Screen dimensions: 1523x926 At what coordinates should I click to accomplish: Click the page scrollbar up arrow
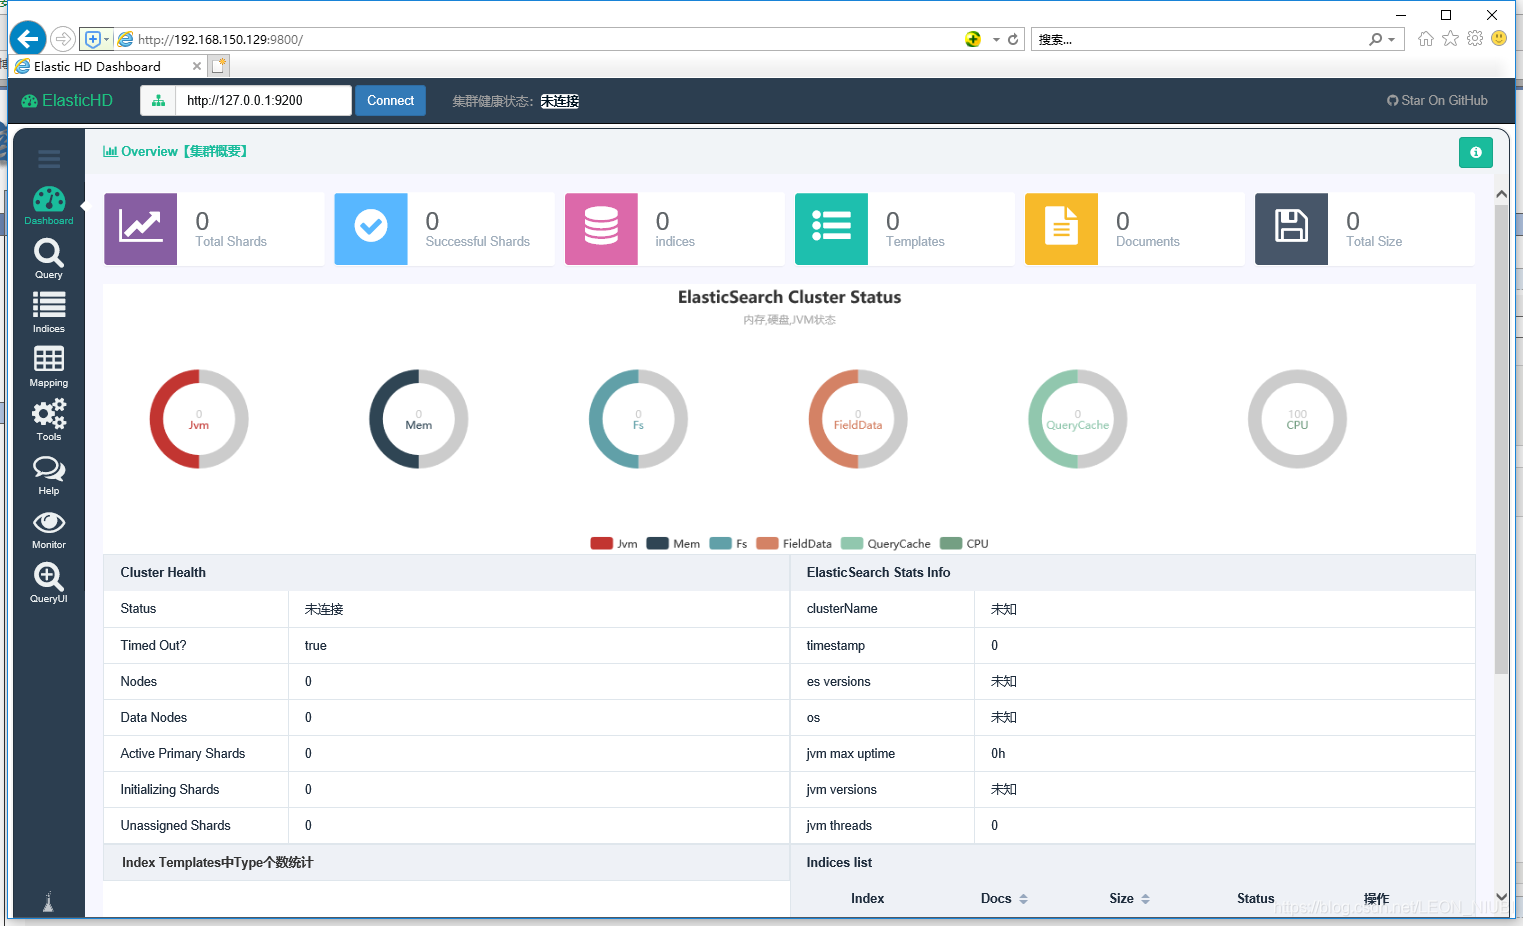point(1501,194)
